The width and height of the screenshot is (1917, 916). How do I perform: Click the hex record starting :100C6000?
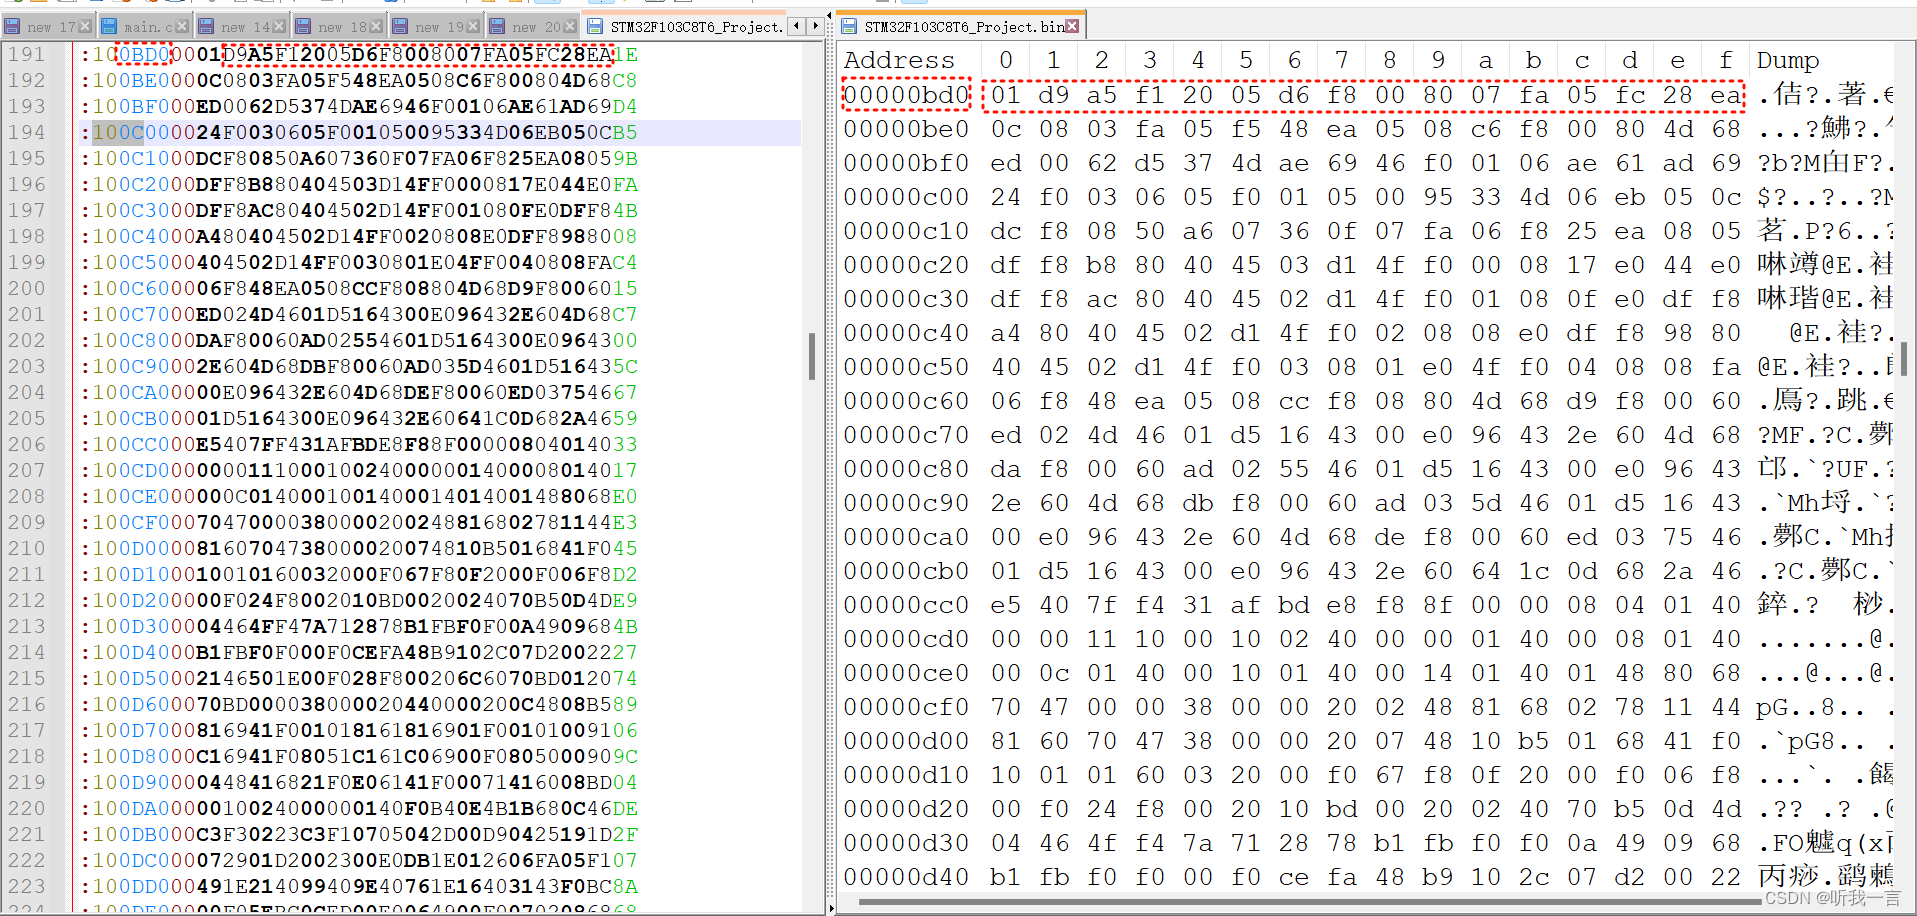[360, 288]
